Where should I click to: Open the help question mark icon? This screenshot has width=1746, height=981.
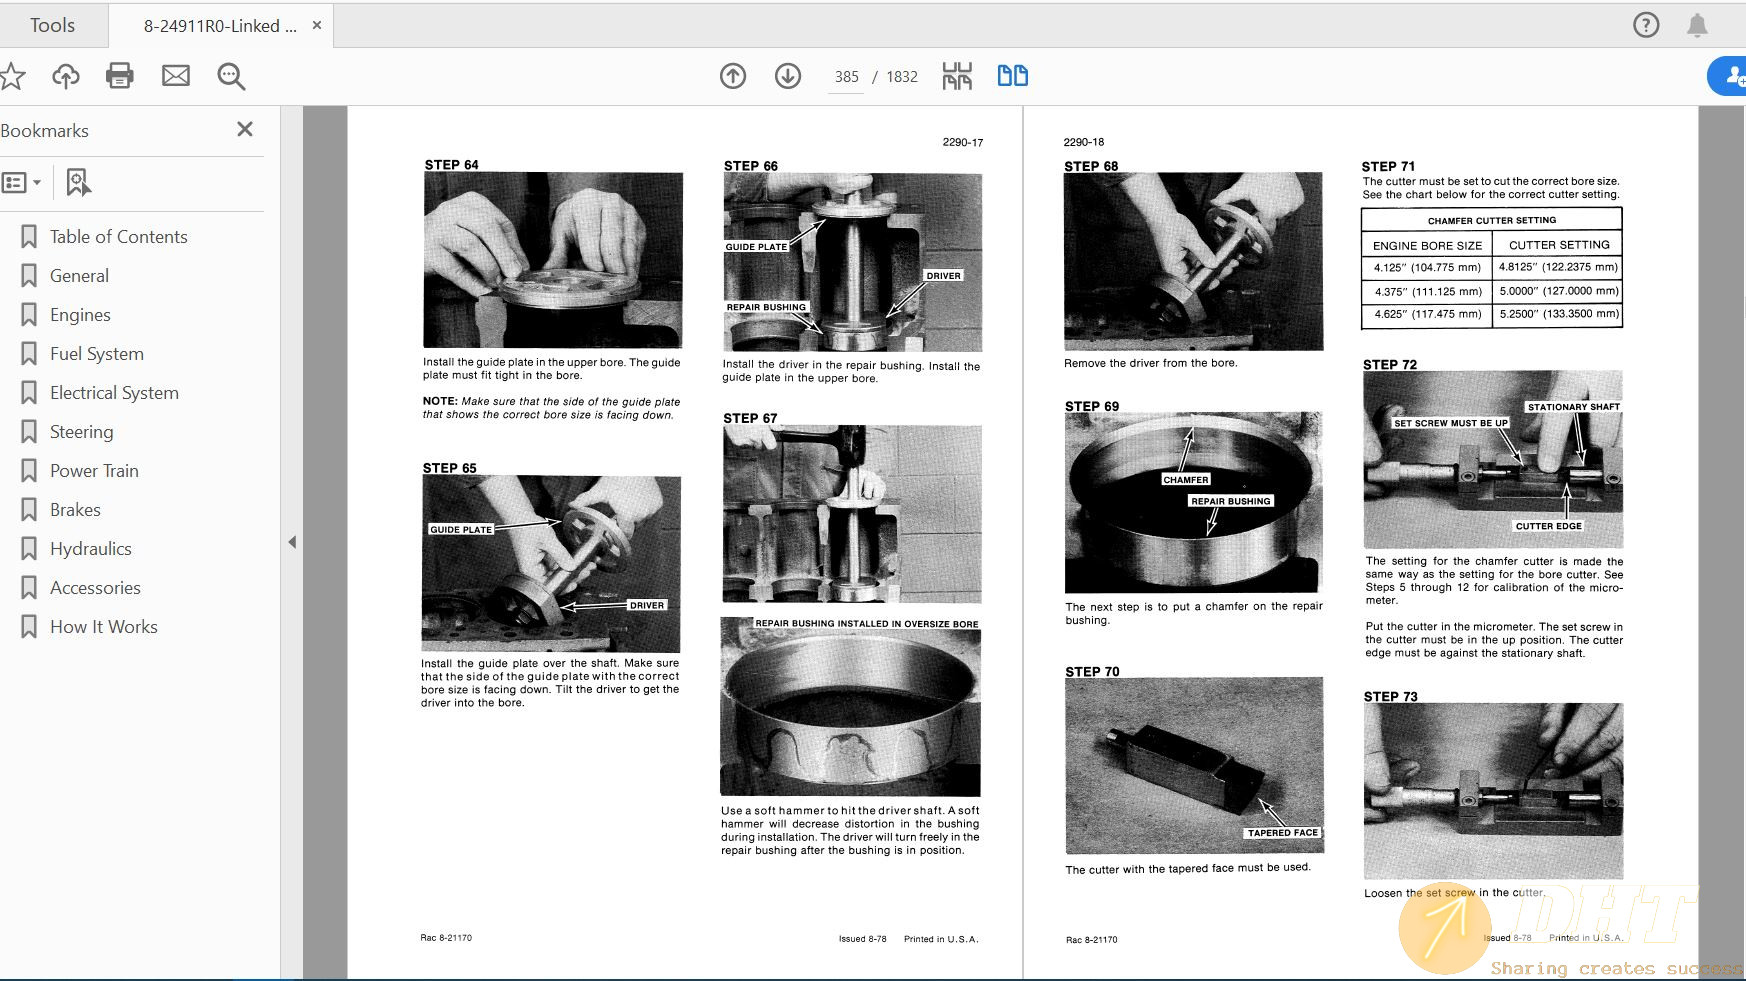[x=1646, y=25]
